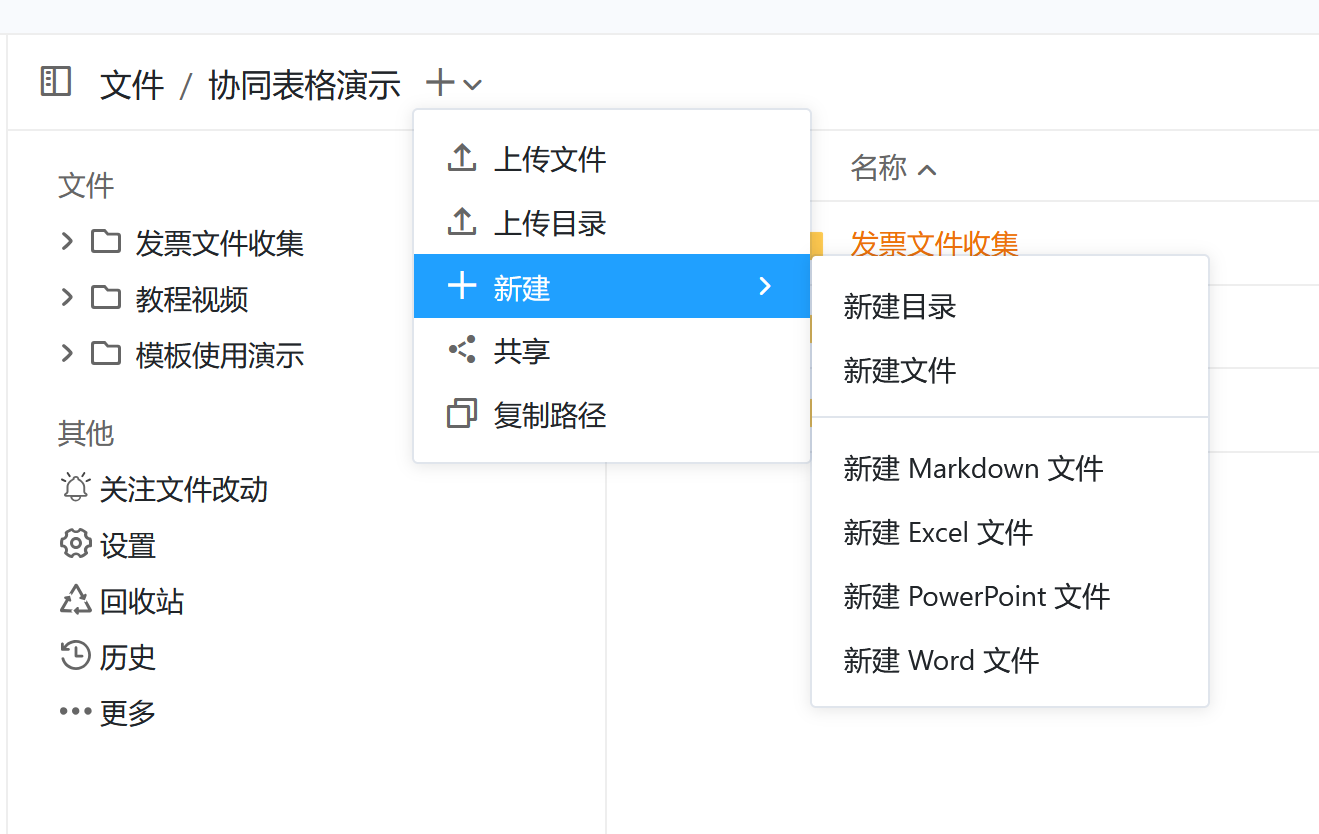This screenshot has width=1319, height=834.
Task: Open the 模板使用演示 folder
Action: [219, 355]
